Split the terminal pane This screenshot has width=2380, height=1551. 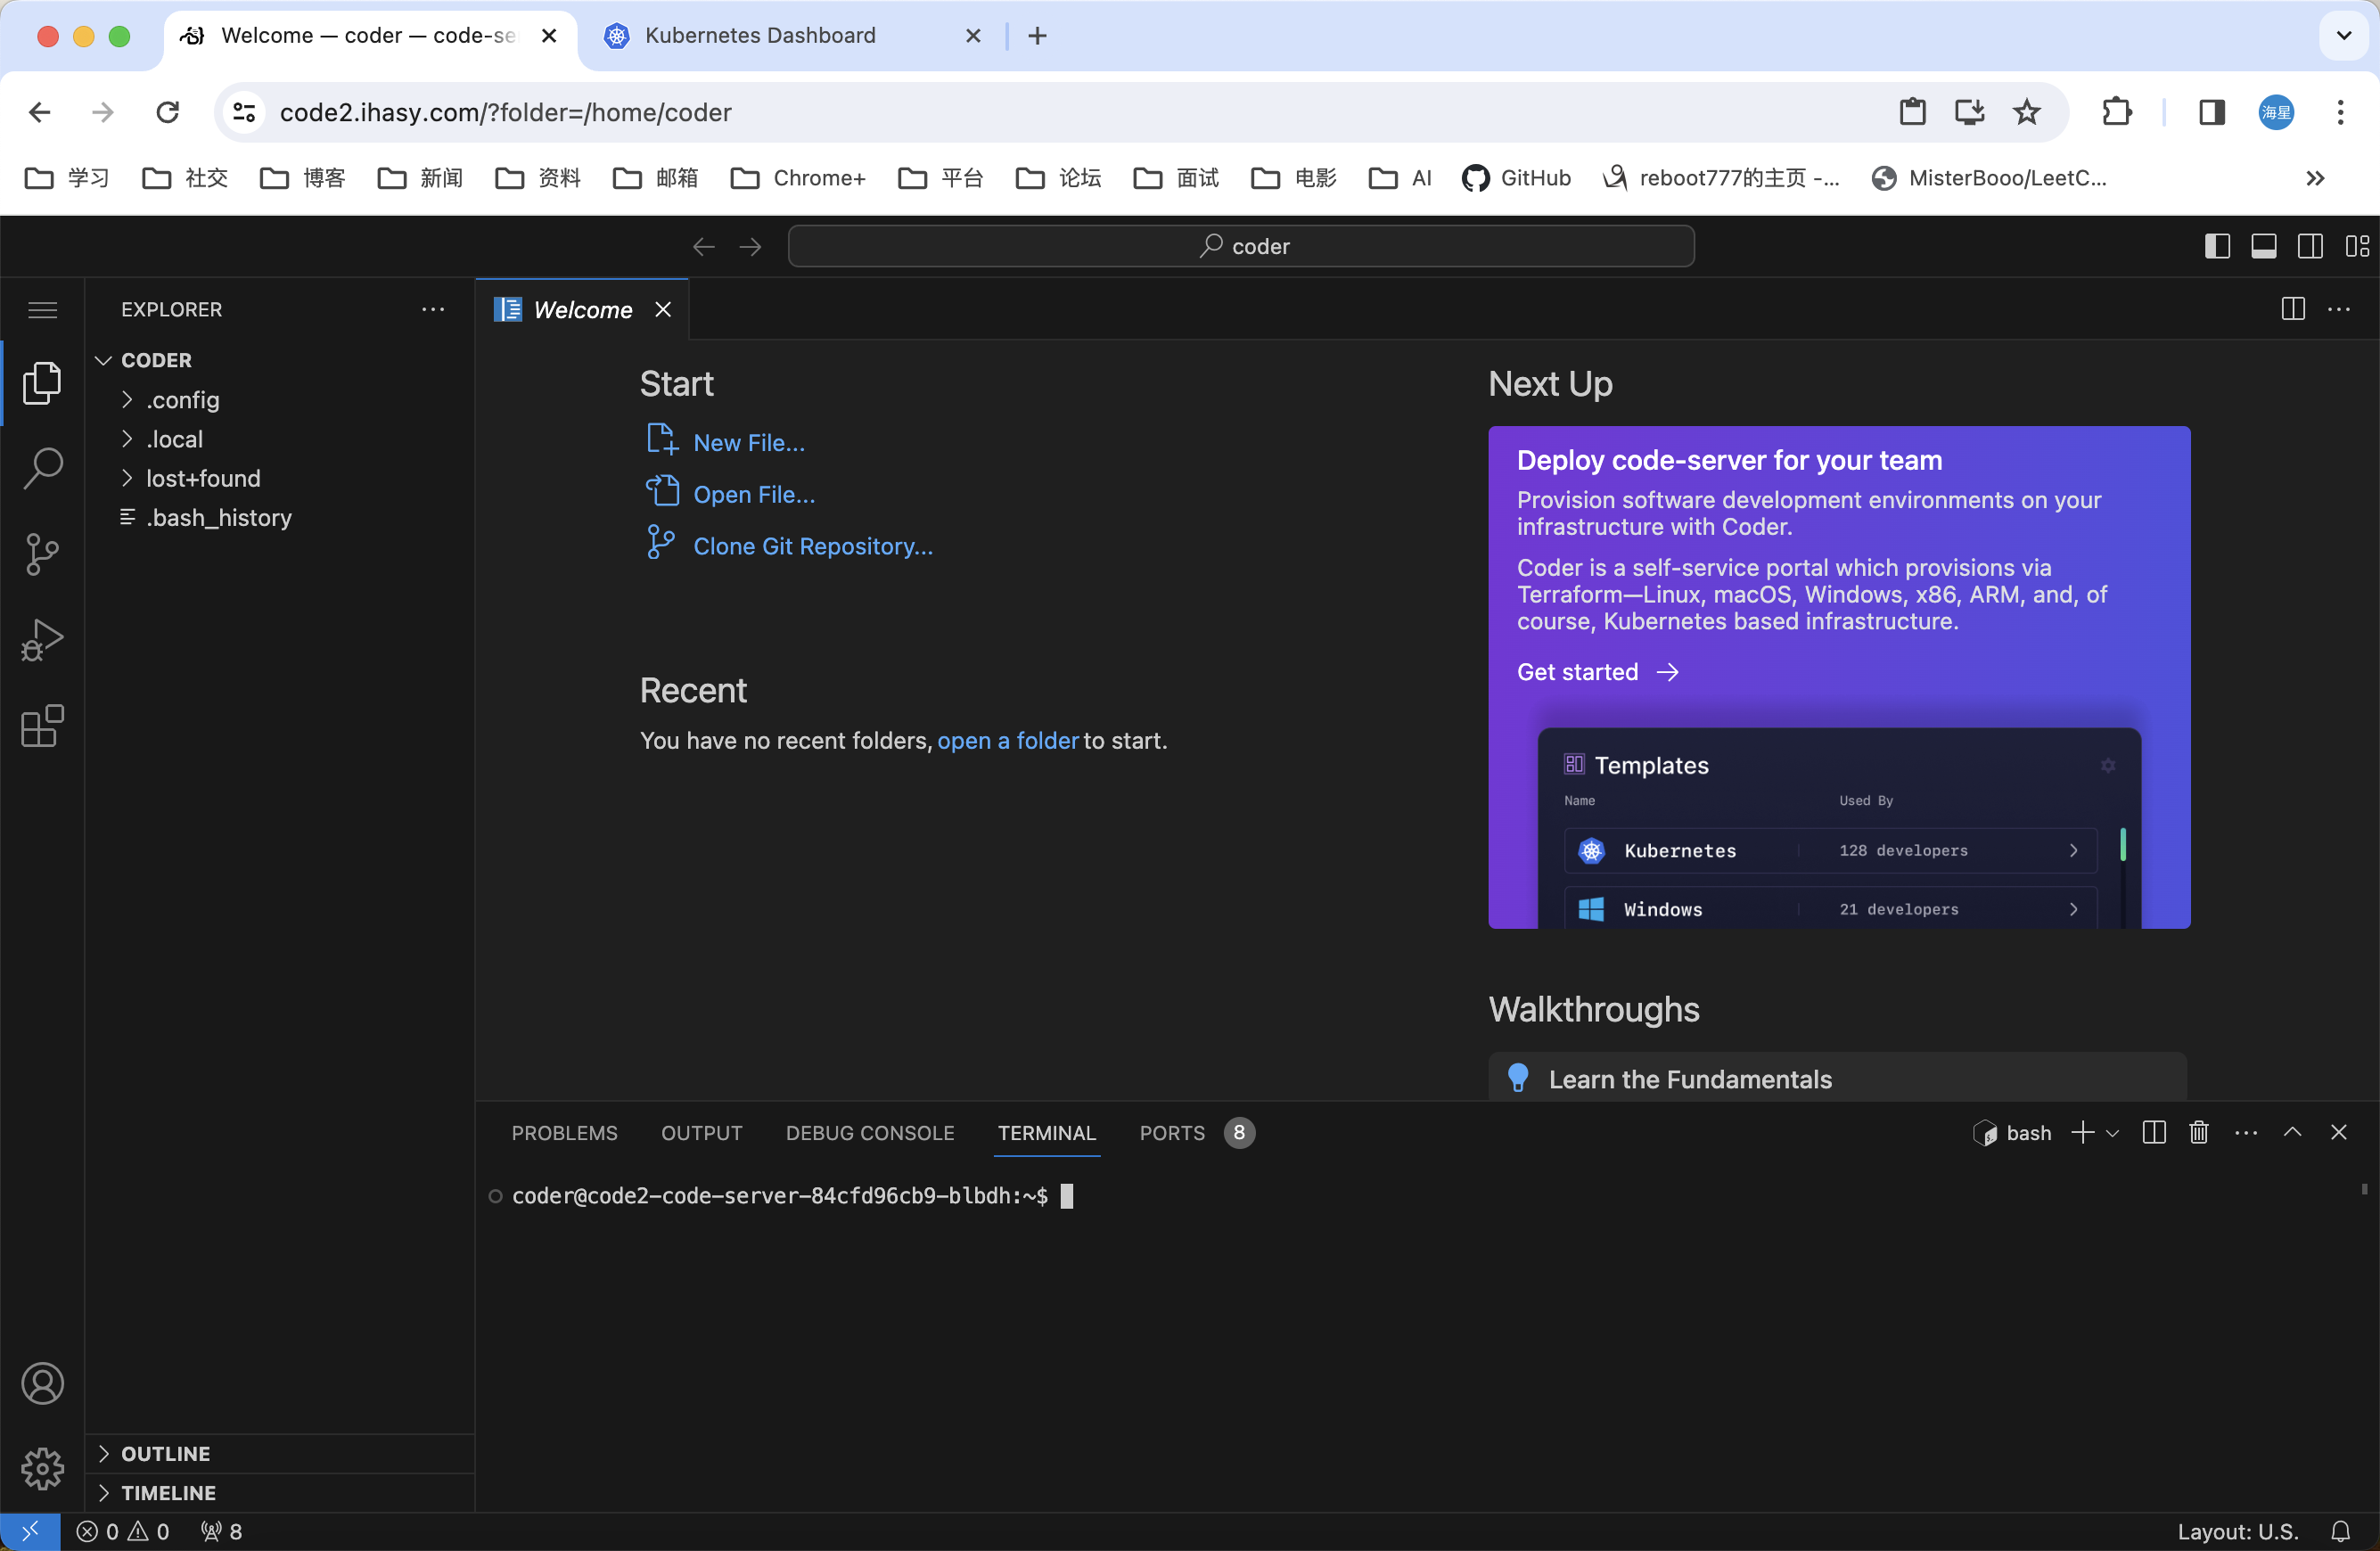tap(2154, 1132)
